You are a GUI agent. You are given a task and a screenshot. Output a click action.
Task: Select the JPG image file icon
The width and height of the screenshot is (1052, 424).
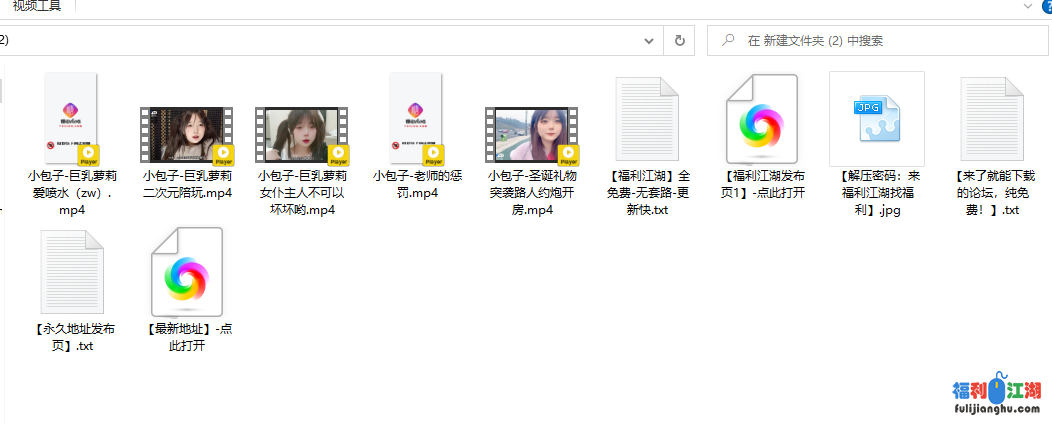click(x=876, y=119)
